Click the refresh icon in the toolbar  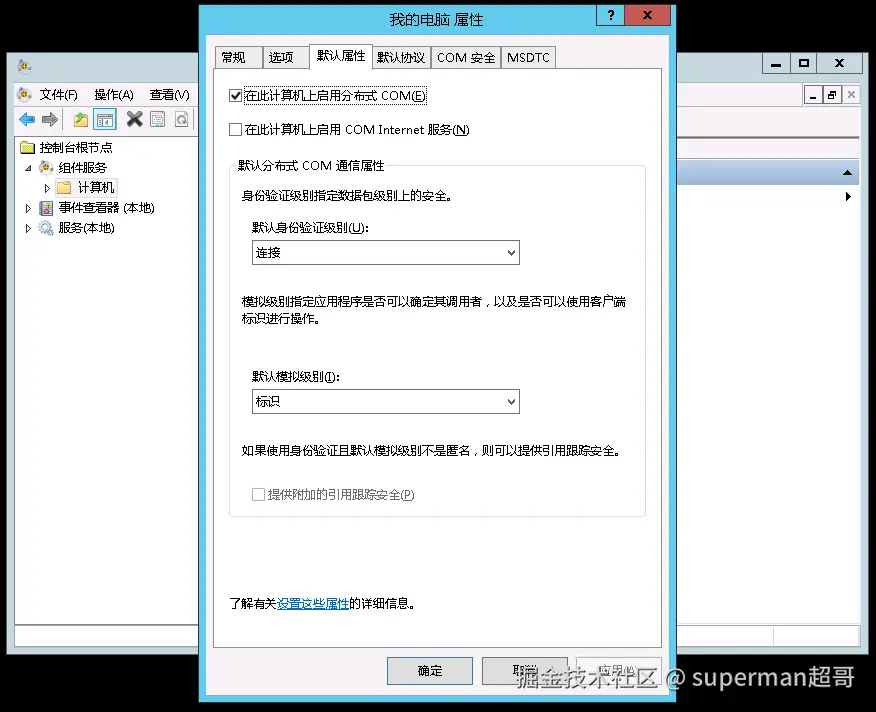[182, 119]
